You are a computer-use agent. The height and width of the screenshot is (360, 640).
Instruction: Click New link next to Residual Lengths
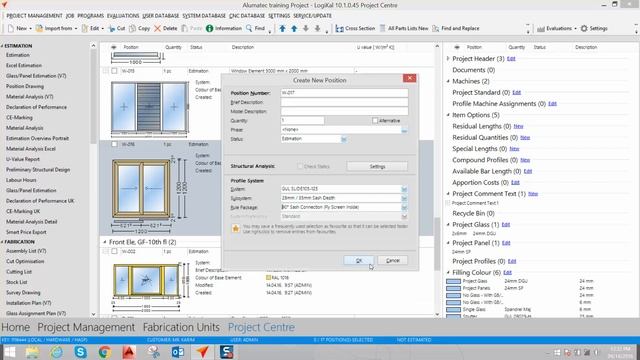pyautogui.click(x=518, y=127)
